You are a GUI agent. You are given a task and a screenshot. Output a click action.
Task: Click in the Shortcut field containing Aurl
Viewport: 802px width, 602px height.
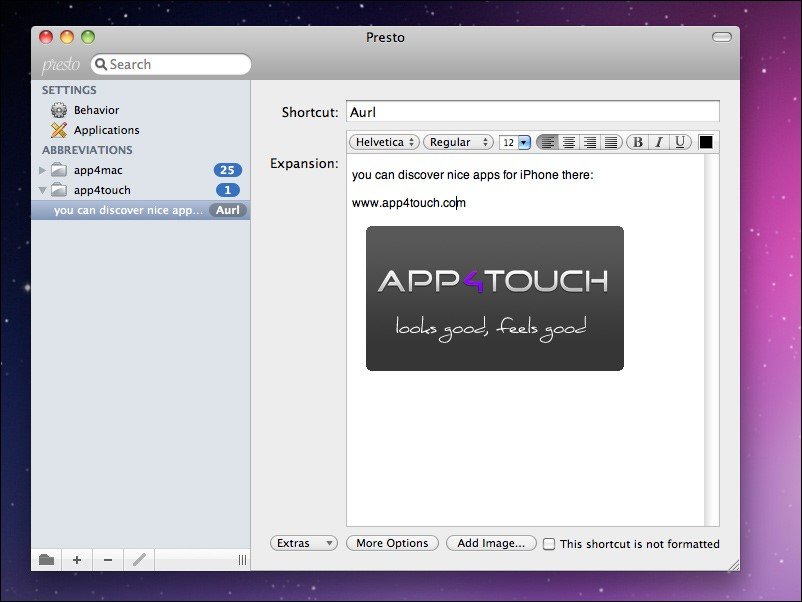pyautogui.click(x=533, y=112)
